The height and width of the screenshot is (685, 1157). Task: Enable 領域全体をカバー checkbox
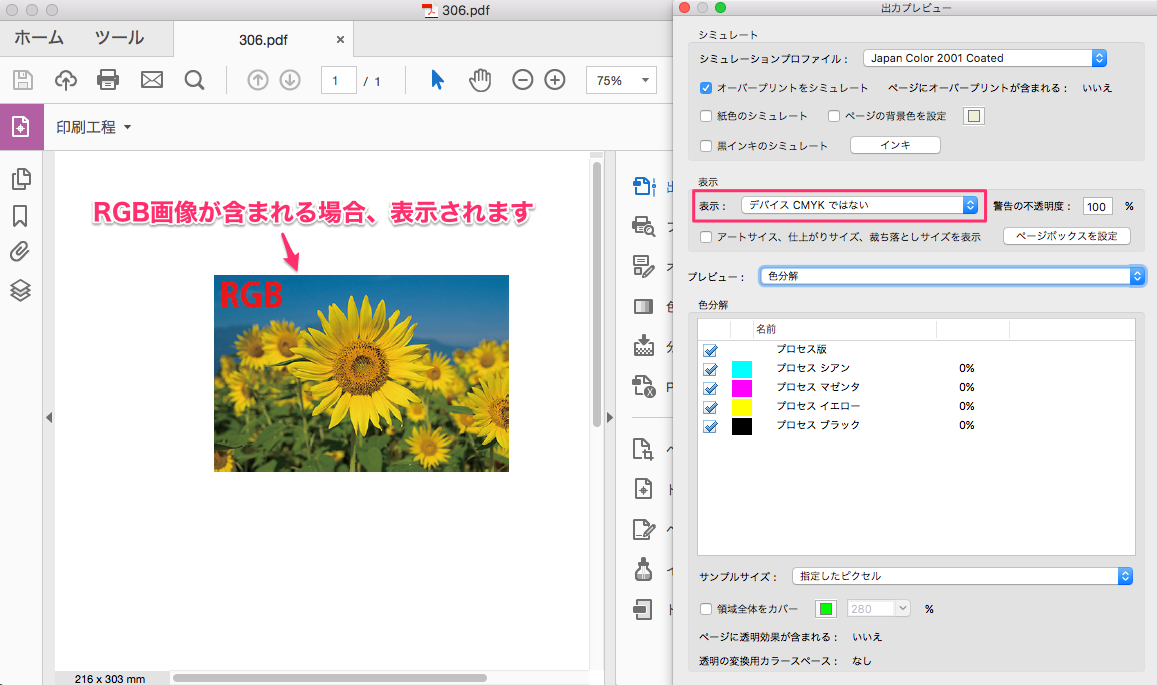pos(705,609)
